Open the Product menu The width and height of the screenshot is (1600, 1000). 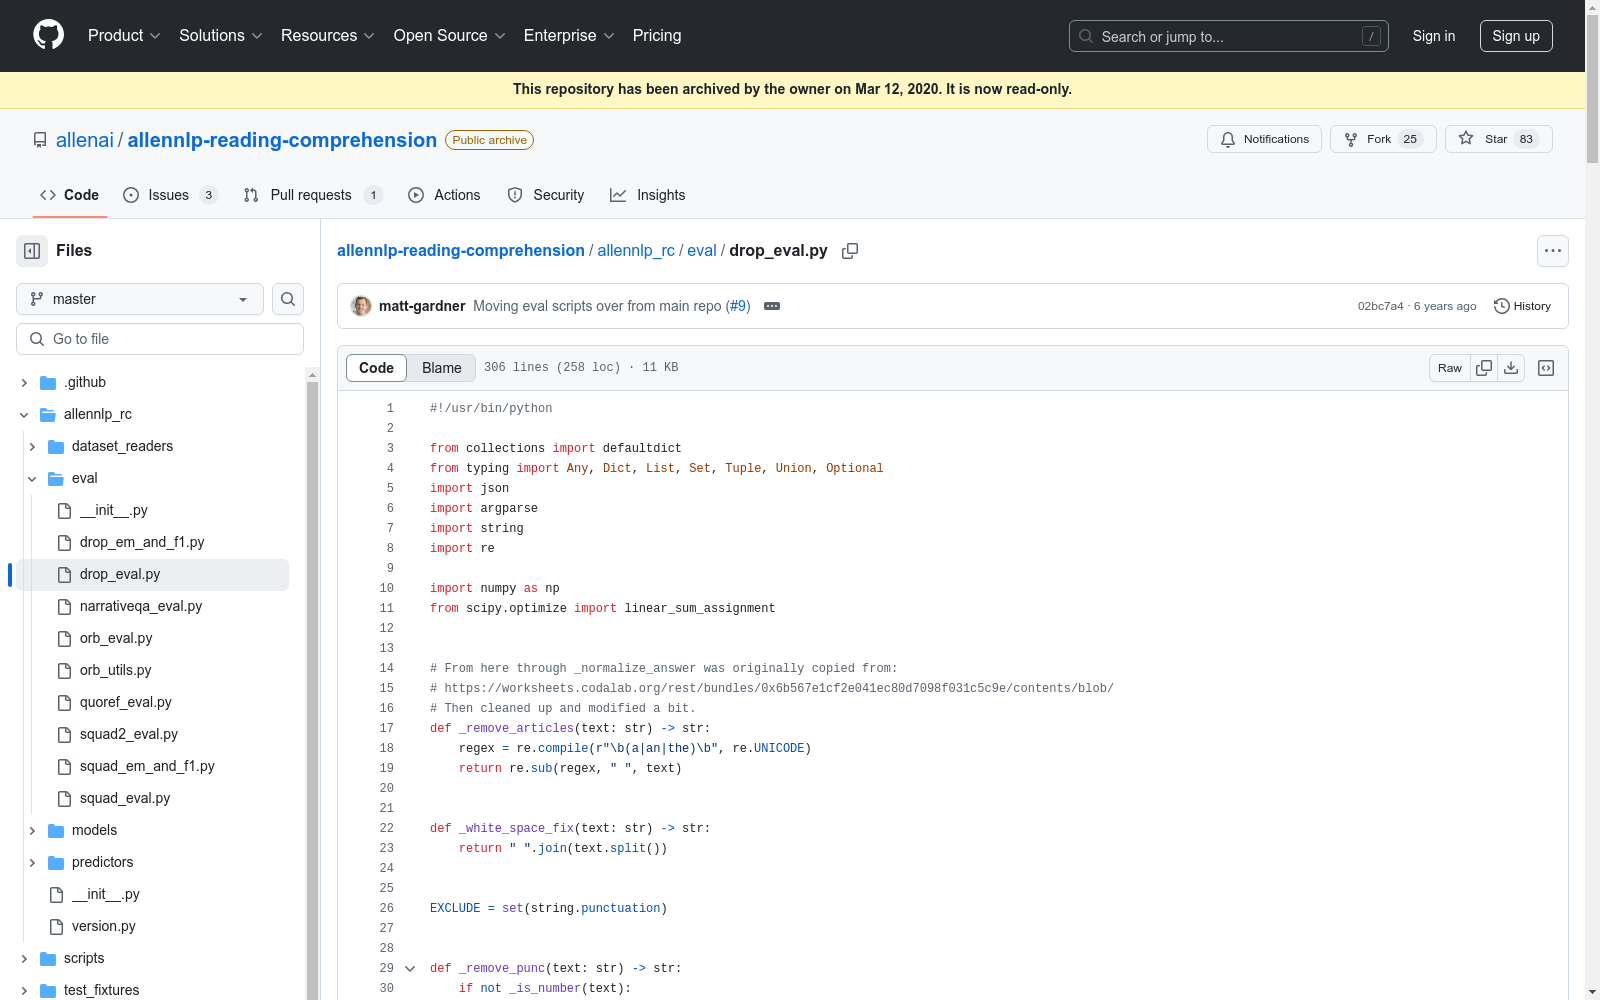pyautogui.click(x=124, y=36)
